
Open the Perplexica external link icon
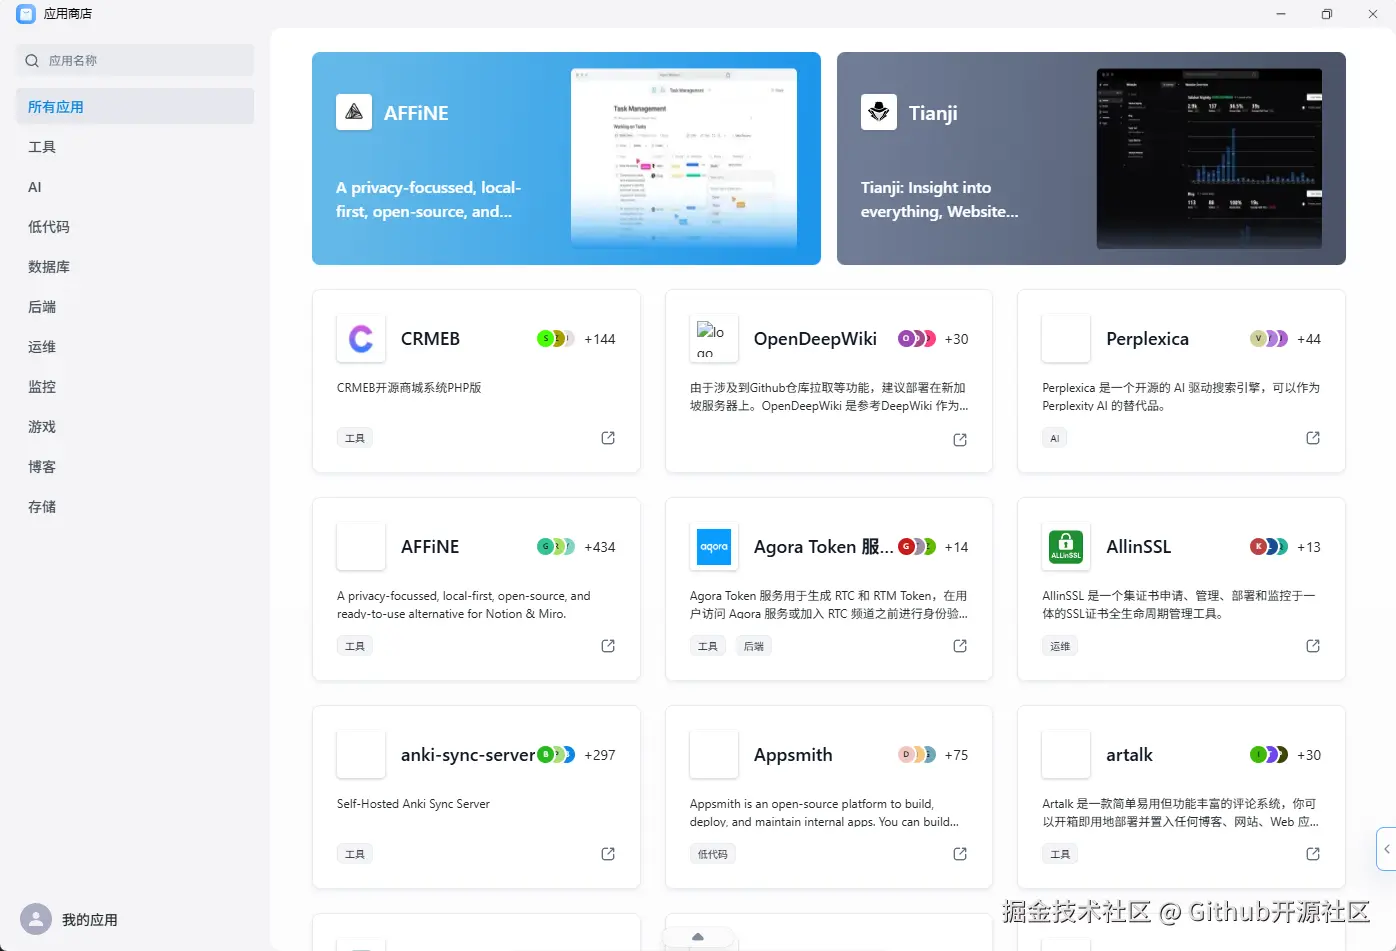tap(1313, 438)
